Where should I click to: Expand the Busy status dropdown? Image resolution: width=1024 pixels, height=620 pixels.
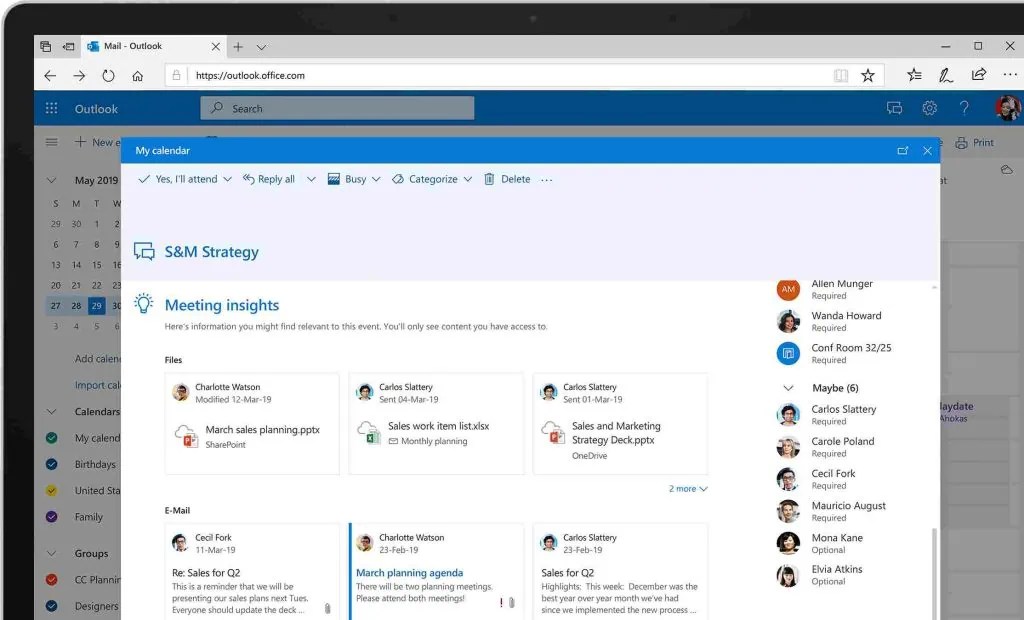[376, 178]
